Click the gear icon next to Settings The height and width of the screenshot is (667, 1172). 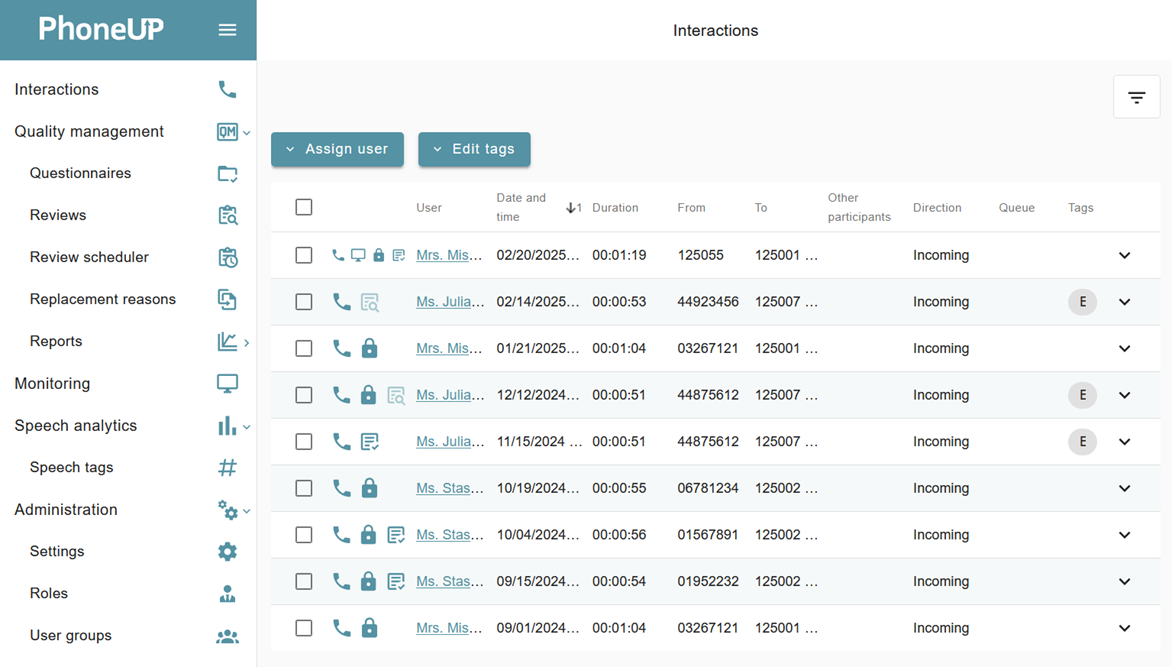[227, 552]
